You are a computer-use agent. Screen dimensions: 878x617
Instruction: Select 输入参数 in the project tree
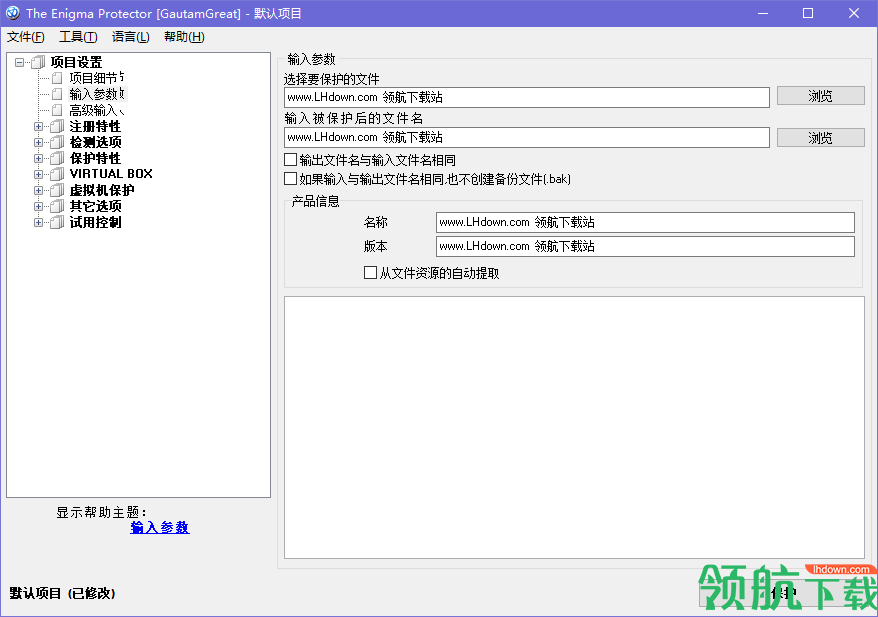pos(98,94)
